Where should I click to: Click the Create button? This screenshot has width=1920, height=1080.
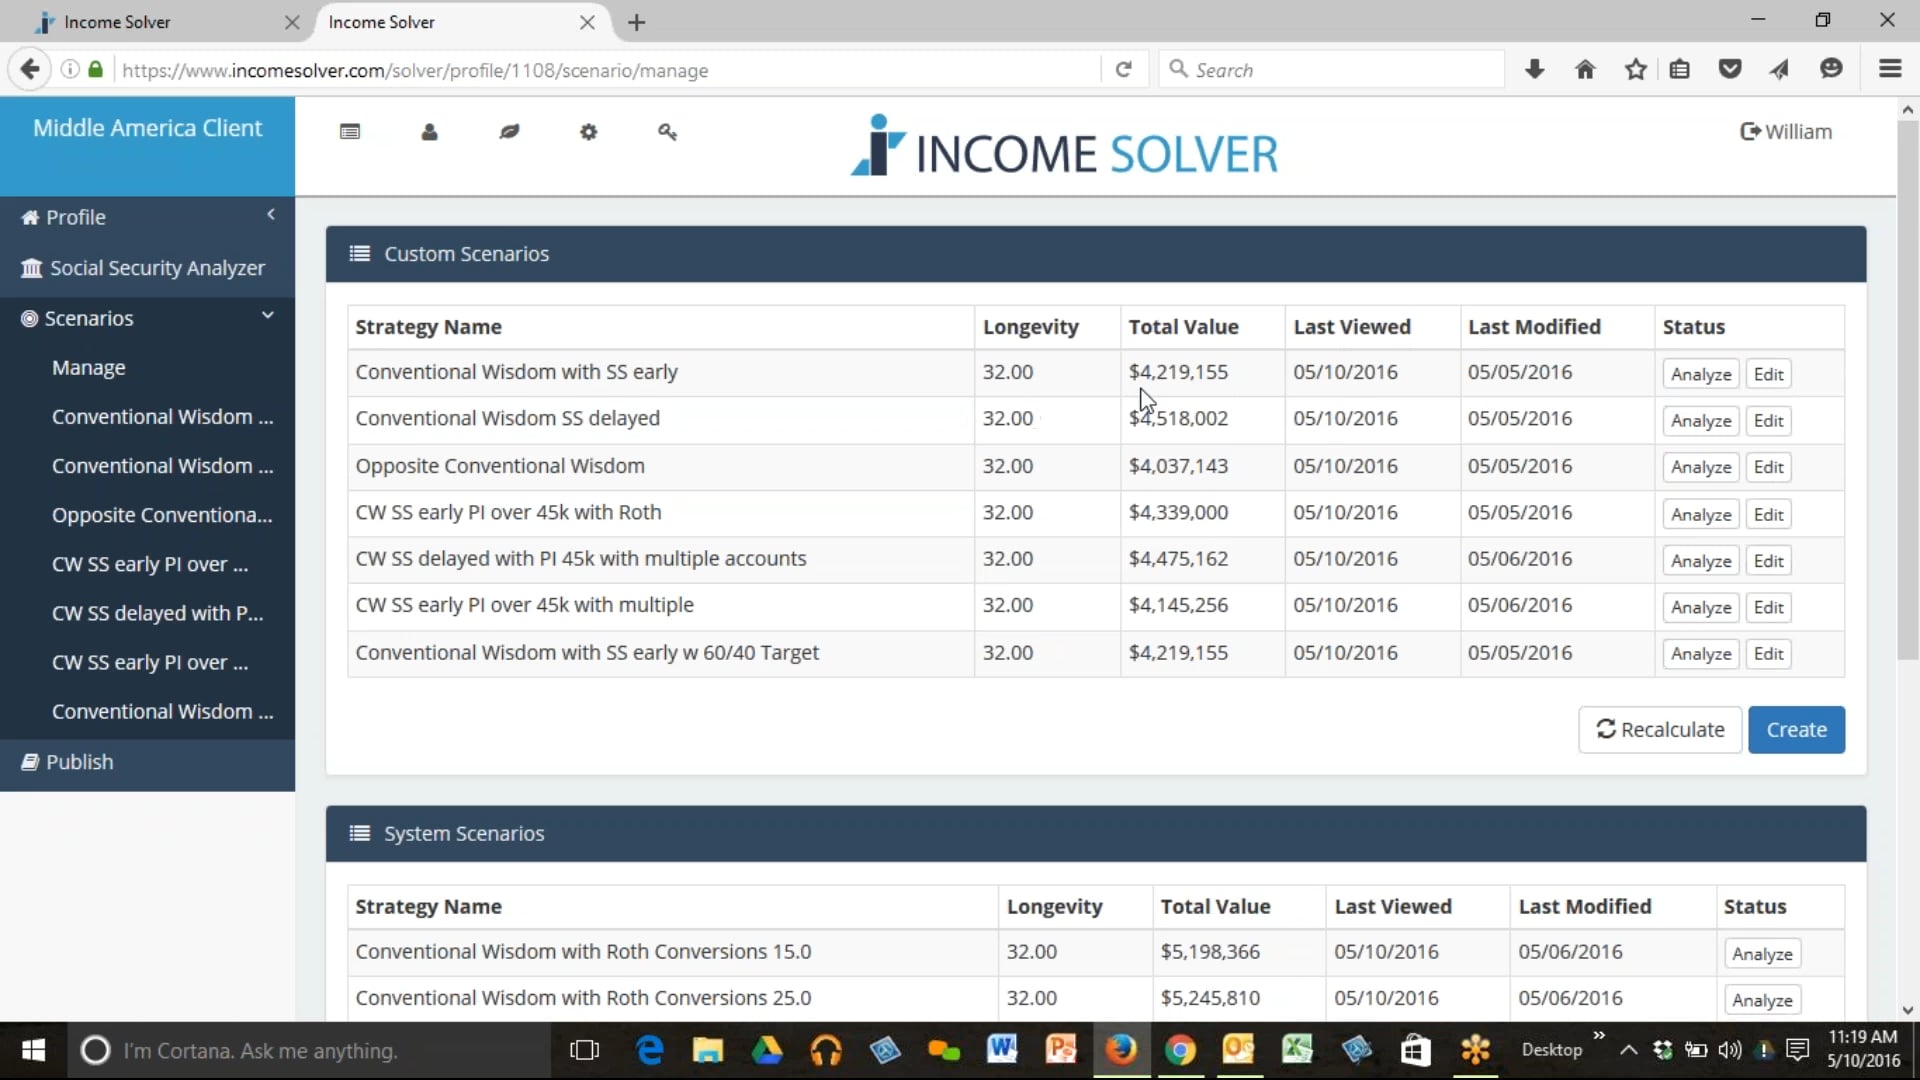(x=1796, y=730)
